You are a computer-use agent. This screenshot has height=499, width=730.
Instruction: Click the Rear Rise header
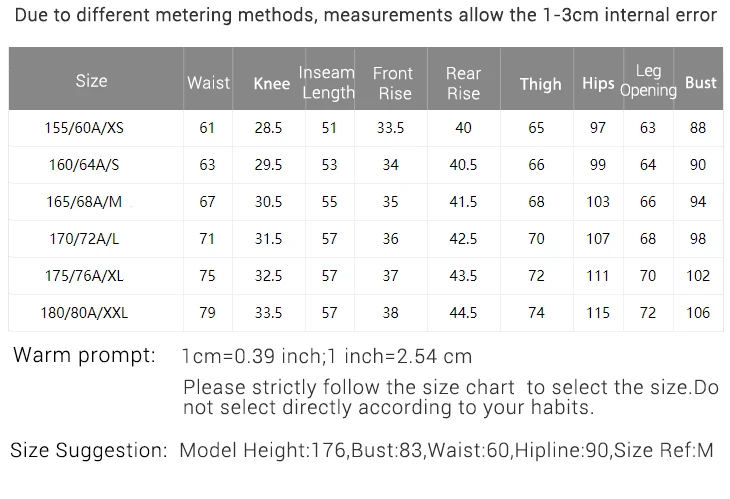(x=463, y=83)
